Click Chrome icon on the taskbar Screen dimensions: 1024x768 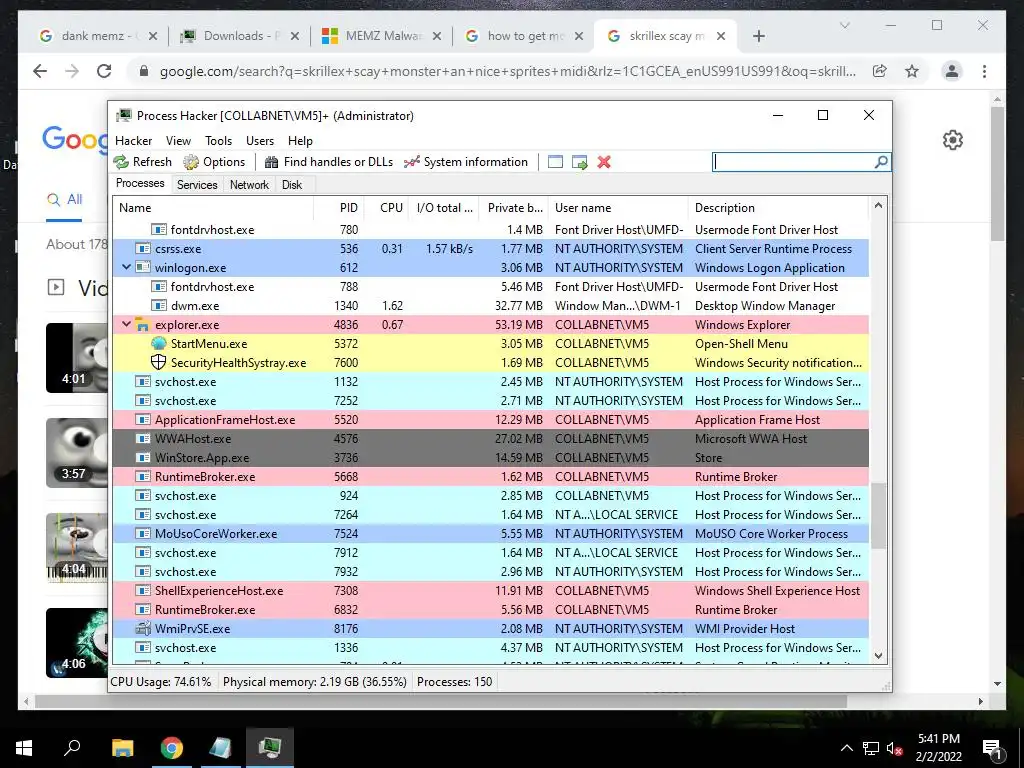[172, 747]
